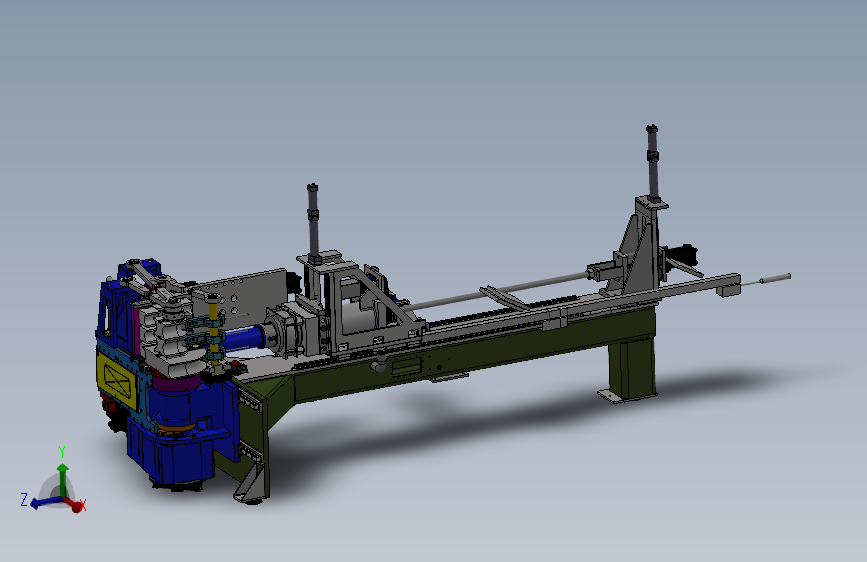Select the long gray mandrel rod above the rail
The image size is (867, 562).
tap(498, 289)
